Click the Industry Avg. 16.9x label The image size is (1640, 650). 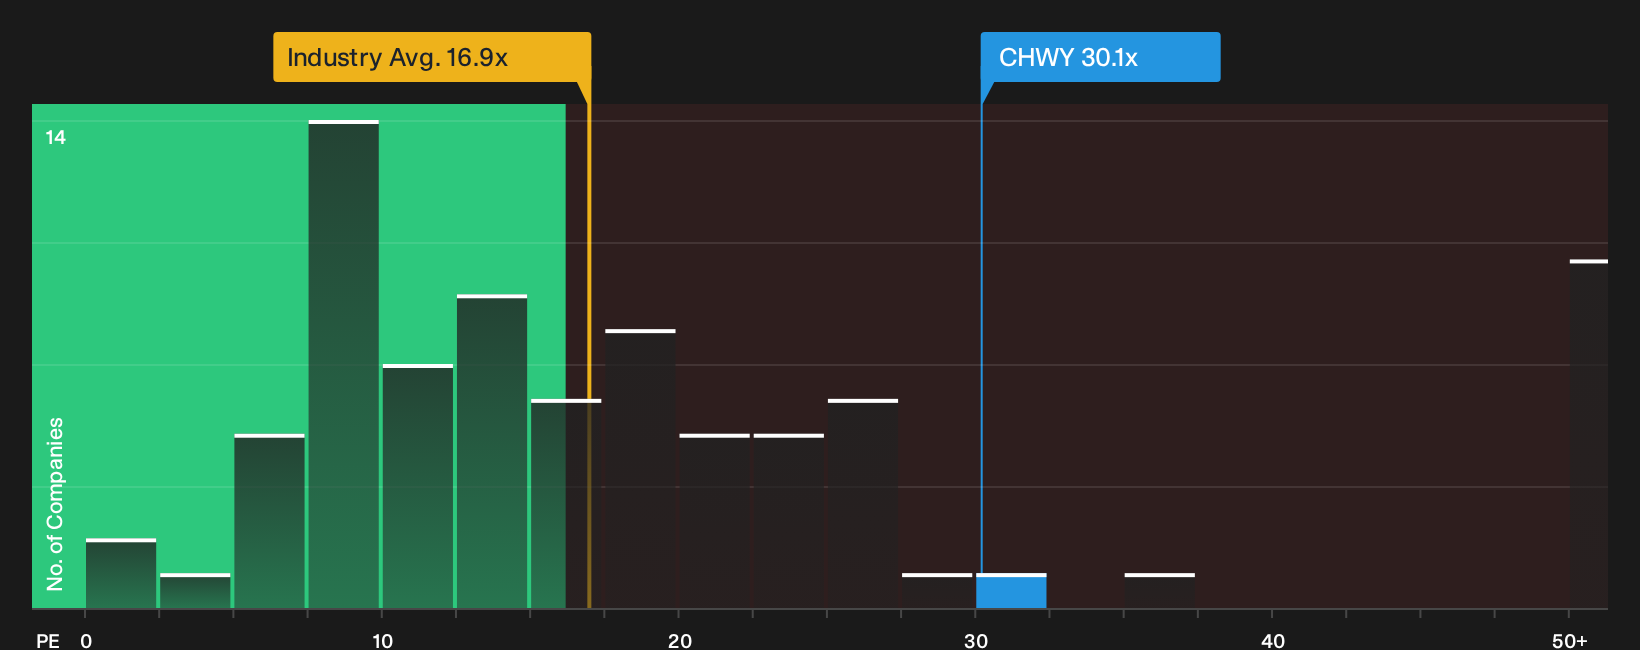click(432, 57)
